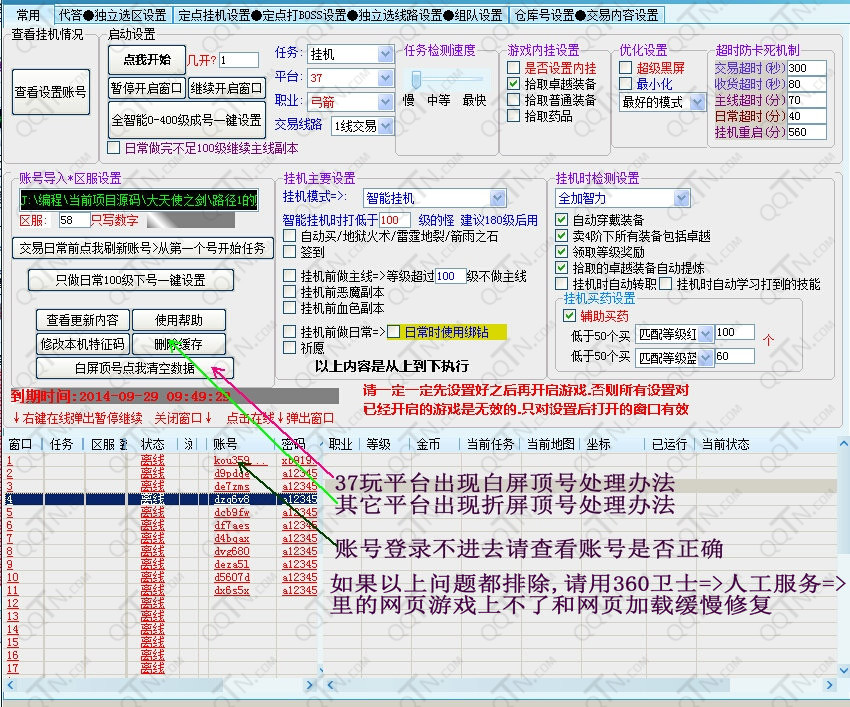Screen dimensions: 850x707
Task: Uncheck the 辅助买药 checkbox
Action: tap(570, 316)
